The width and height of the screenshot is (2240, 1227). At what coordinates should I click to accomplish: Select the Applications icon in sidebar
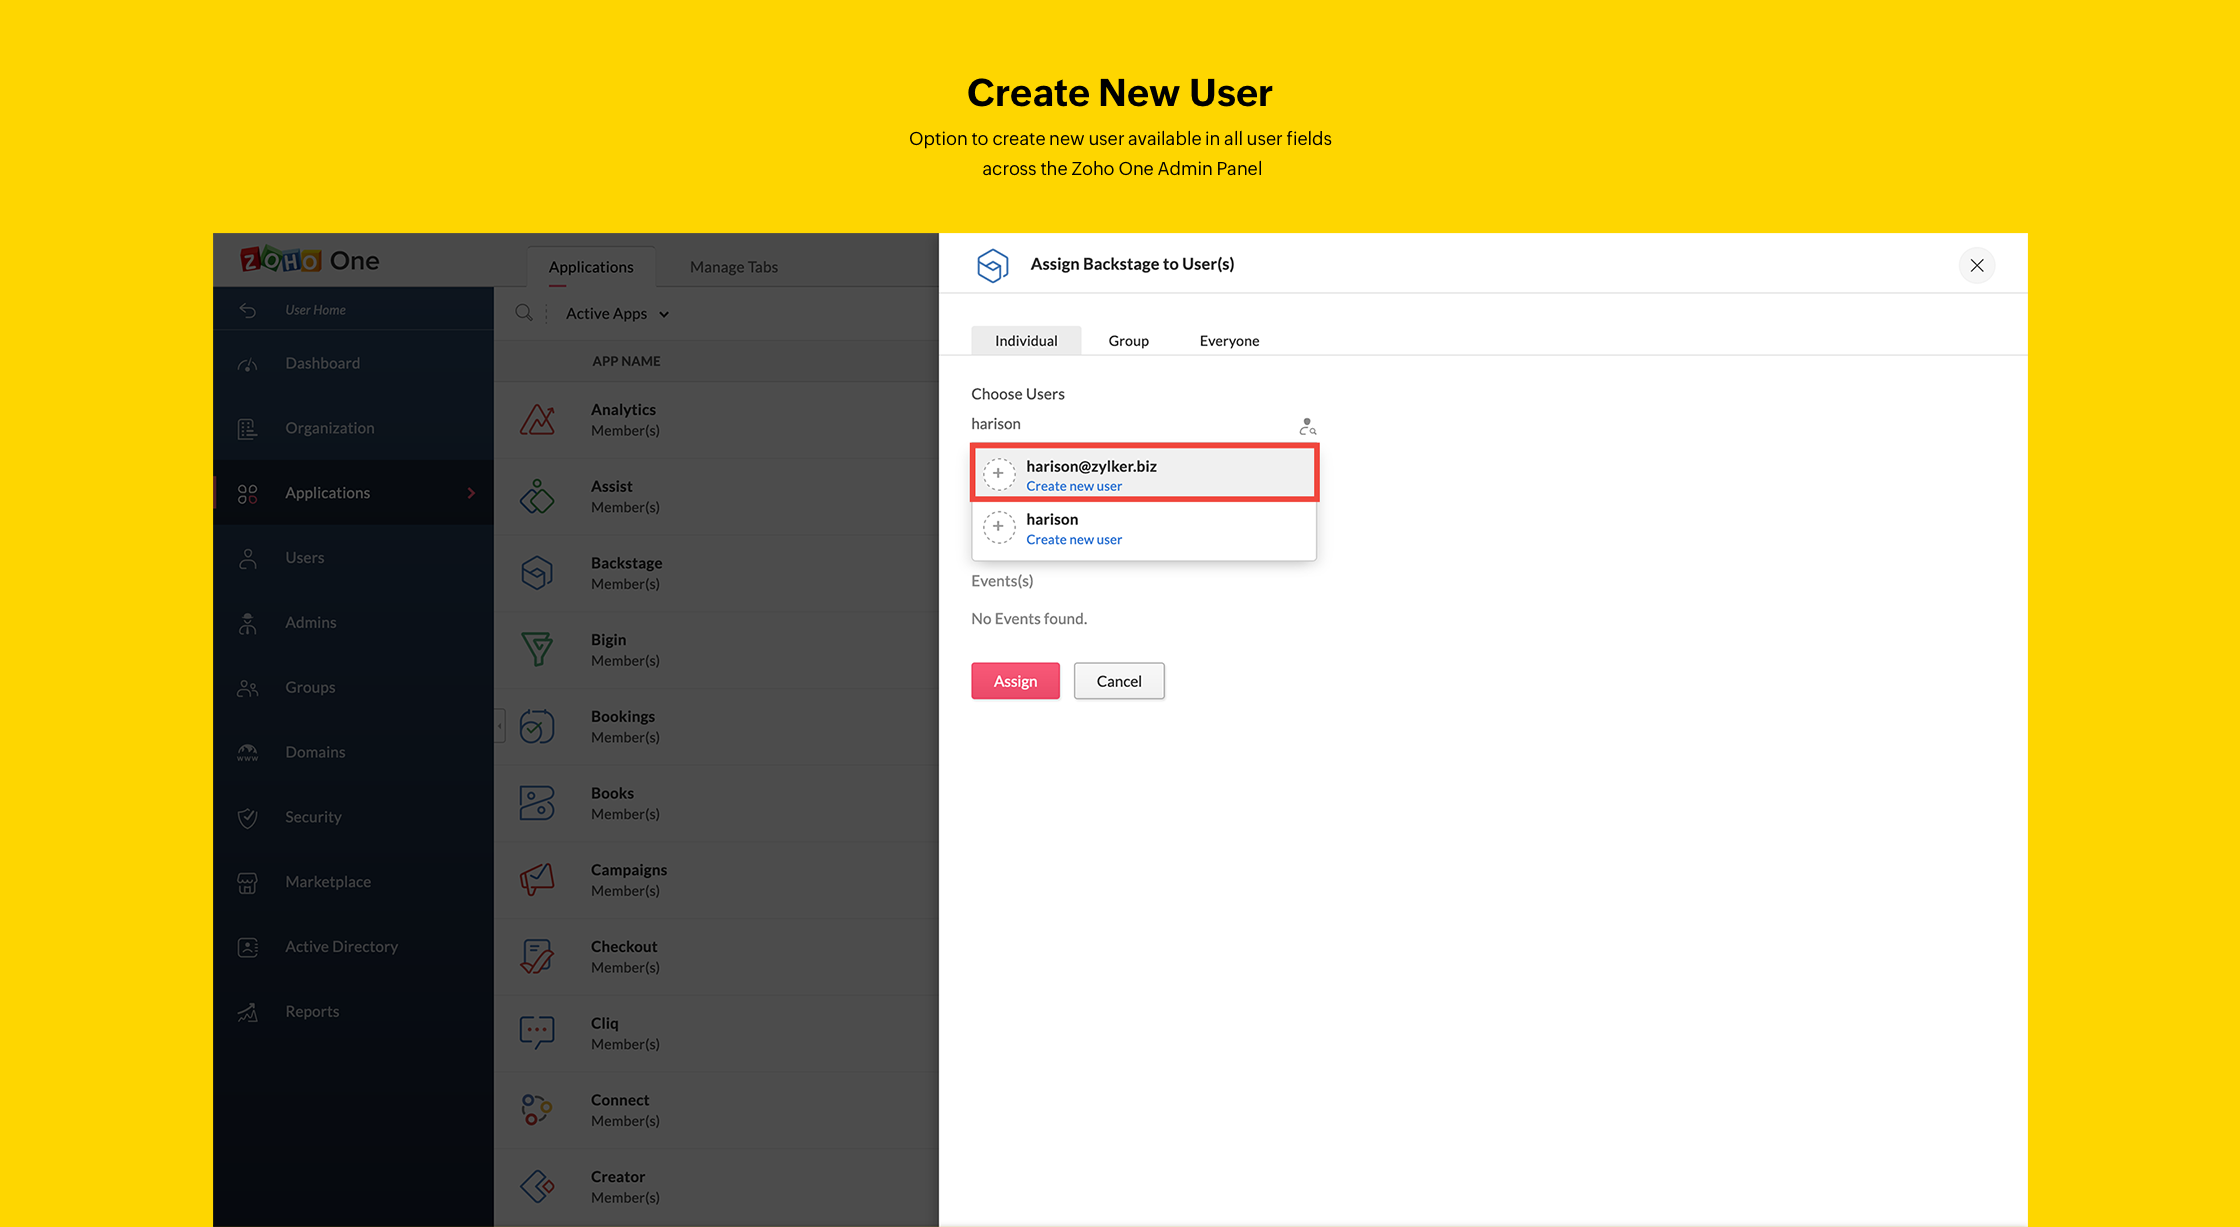click(x=246, y=493)
